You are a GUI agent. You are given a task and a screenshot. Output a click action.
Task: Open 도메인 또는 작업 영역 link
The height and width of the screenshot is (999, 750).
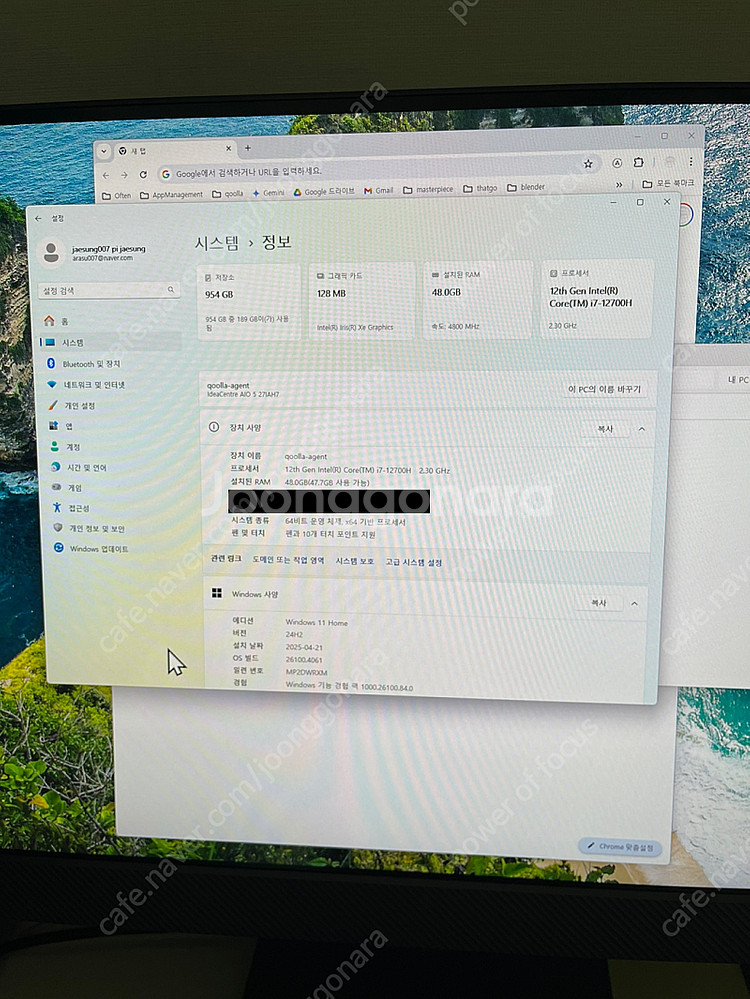tap(288, 560)
